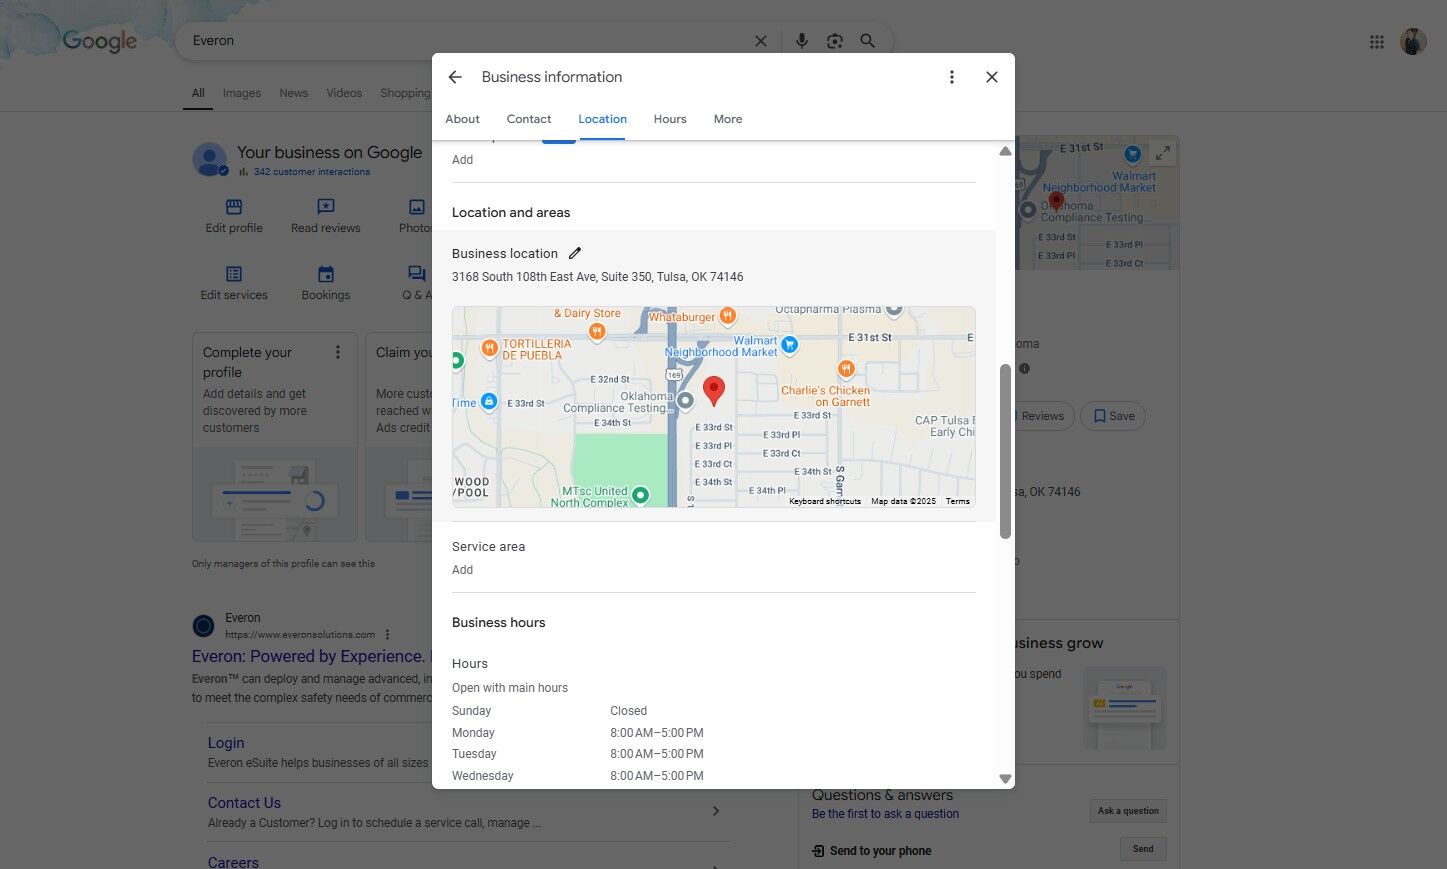This screenshot has height=869, width=1447.
Task: Open the About tab
Action: (x=462, y=119)
